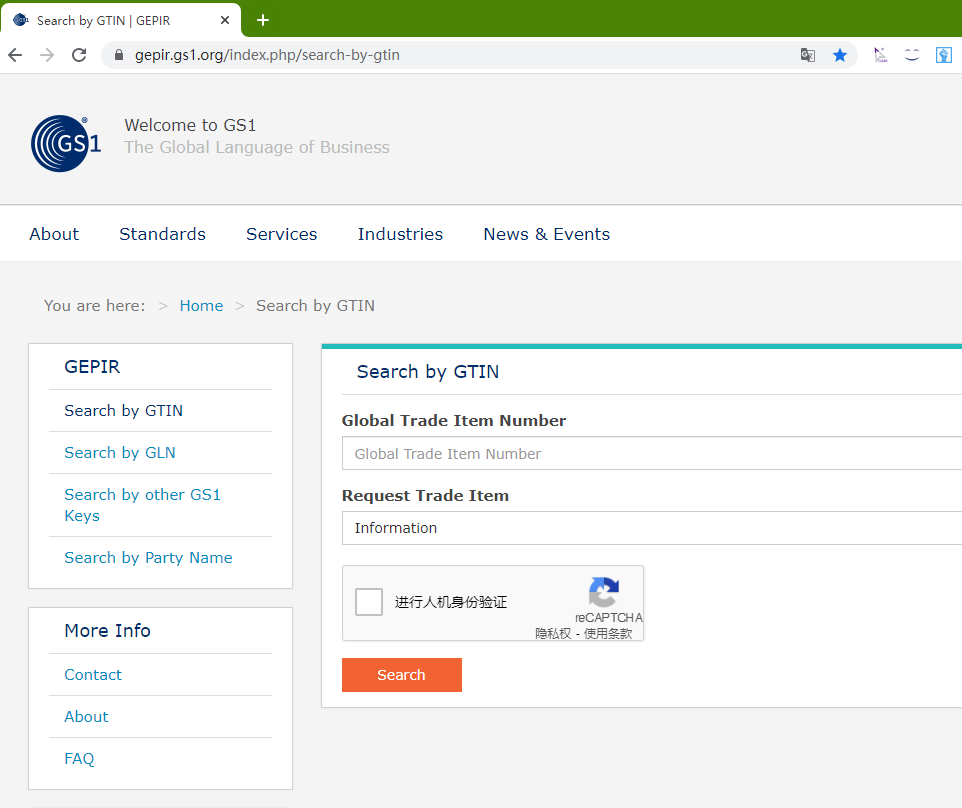Click the reCAPTCHA logo icon

coord(604,591)
